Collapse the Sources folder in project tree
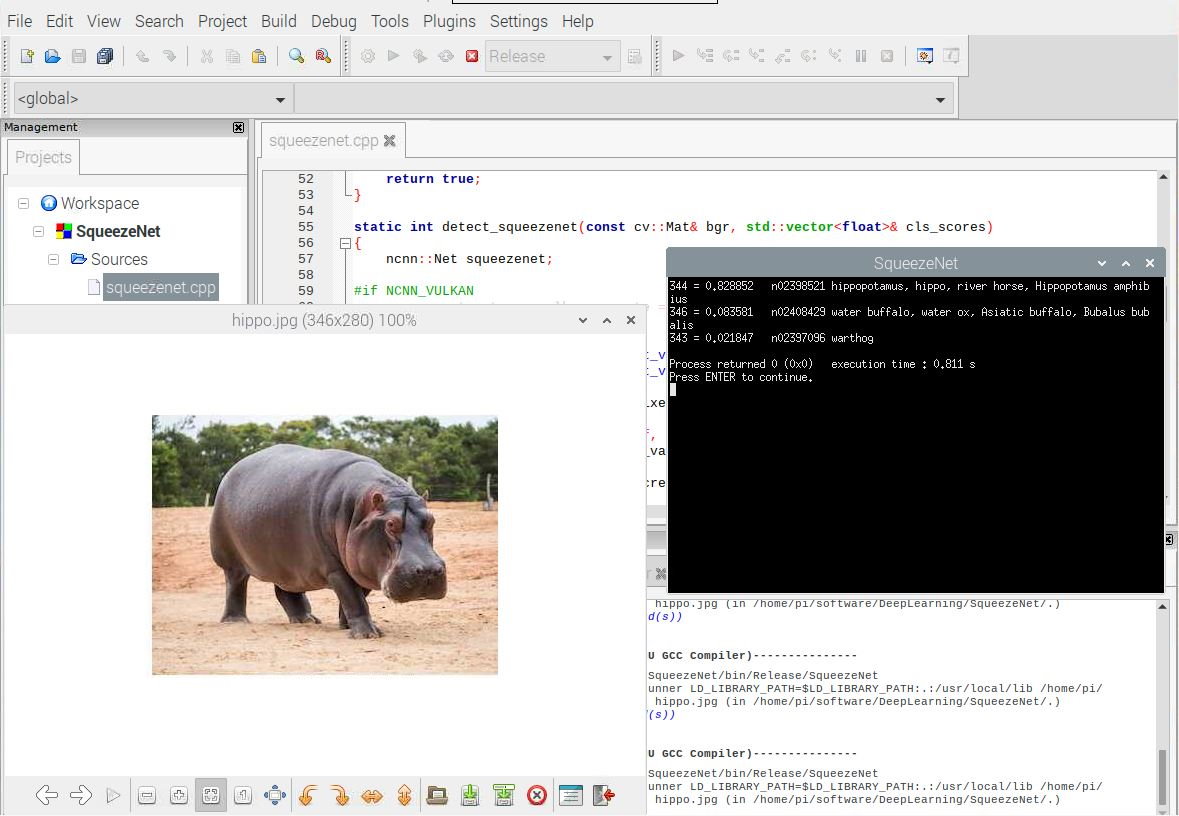This screenshot has width=1179, height=816. [x=54, y=259]
